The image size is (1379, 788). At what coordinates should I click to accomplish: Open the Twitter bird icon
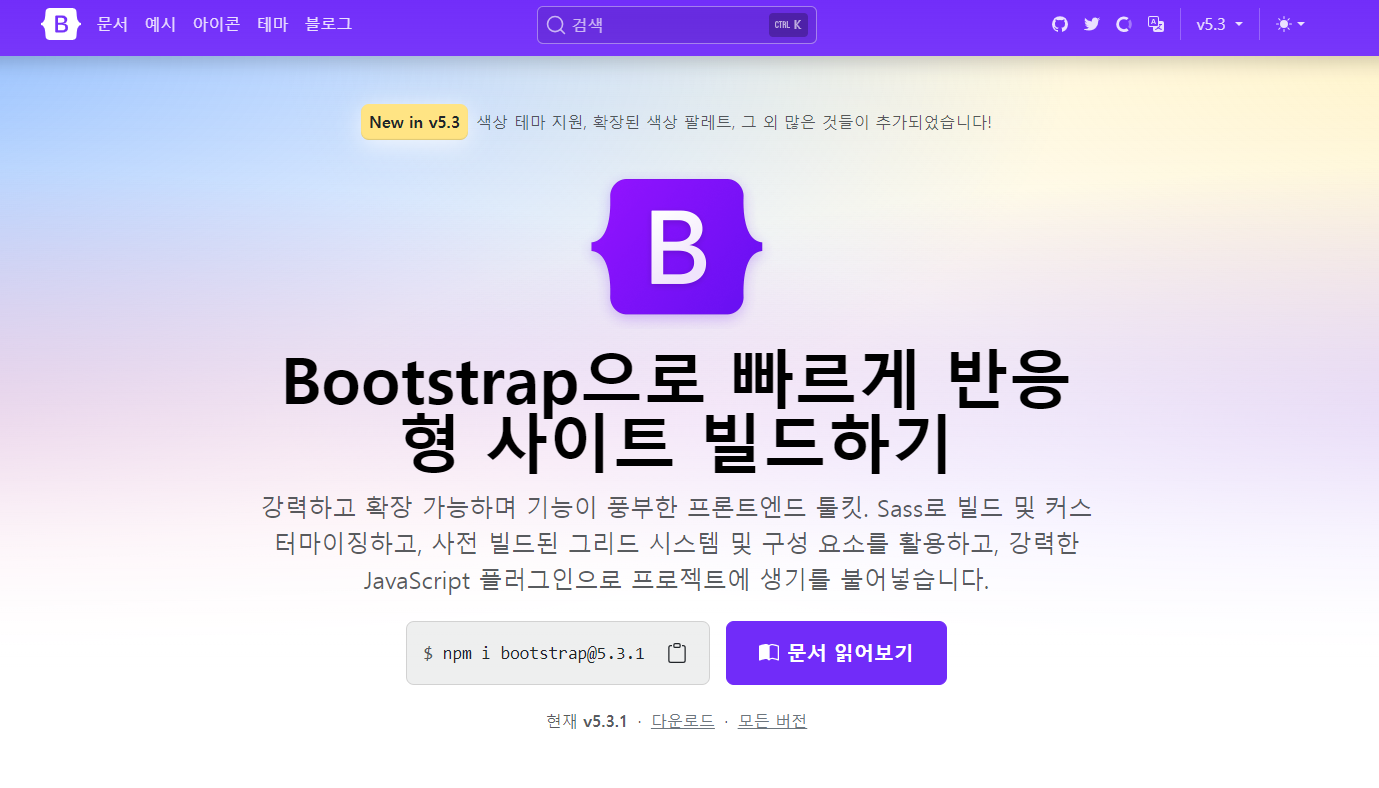(1092, 24)
